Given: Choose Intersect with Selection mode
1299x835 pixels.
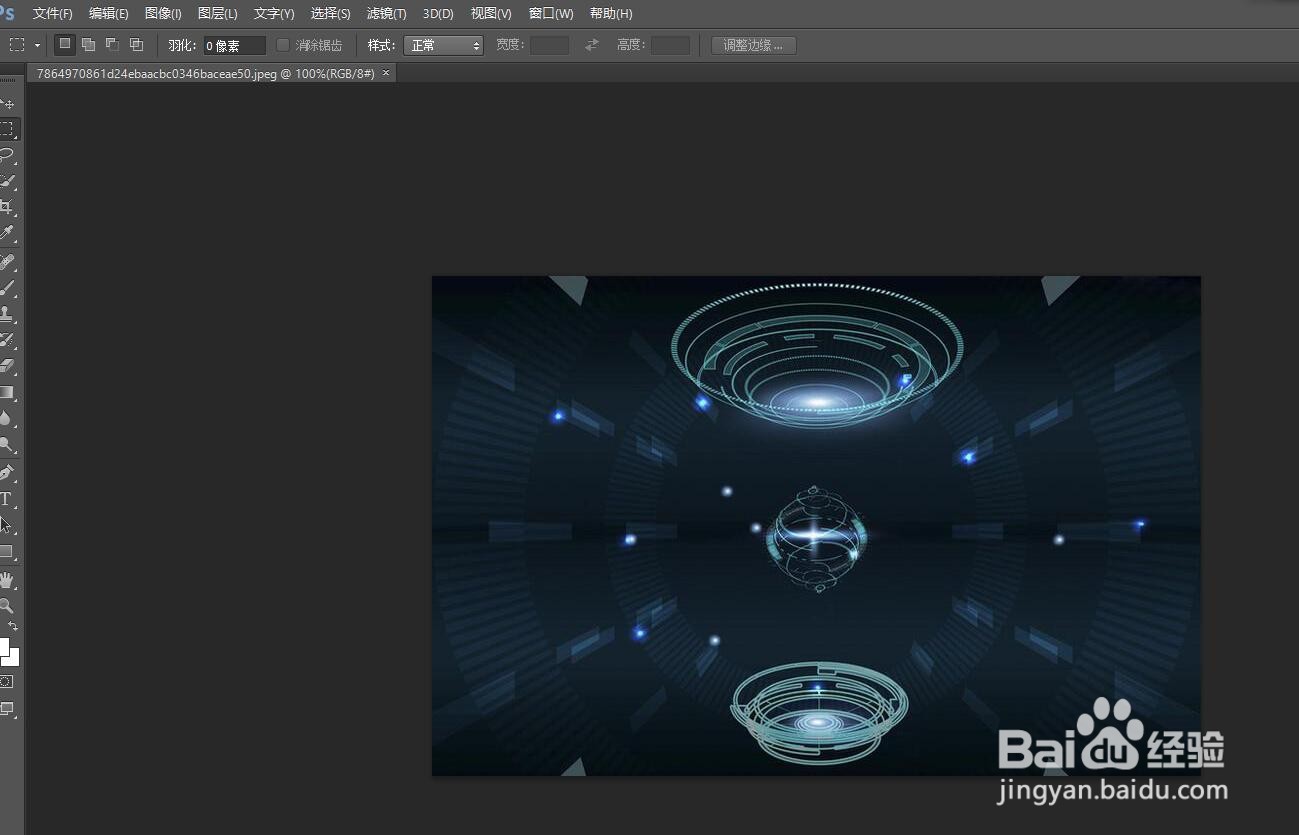Looking at the screenshot, I should pos(136,44).
